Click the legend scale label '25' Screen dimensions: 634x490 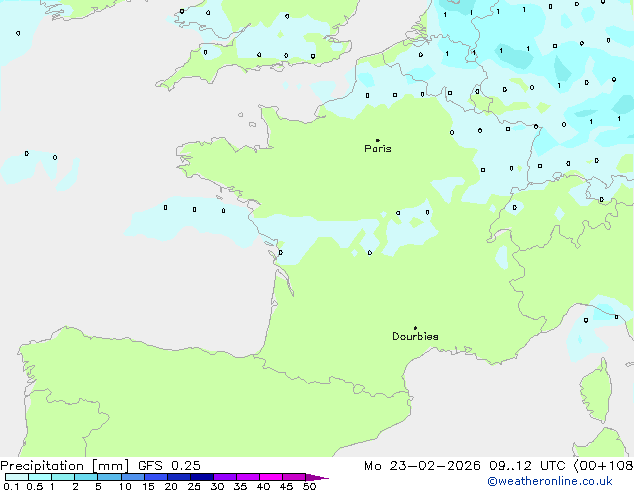tap(194, 486)
